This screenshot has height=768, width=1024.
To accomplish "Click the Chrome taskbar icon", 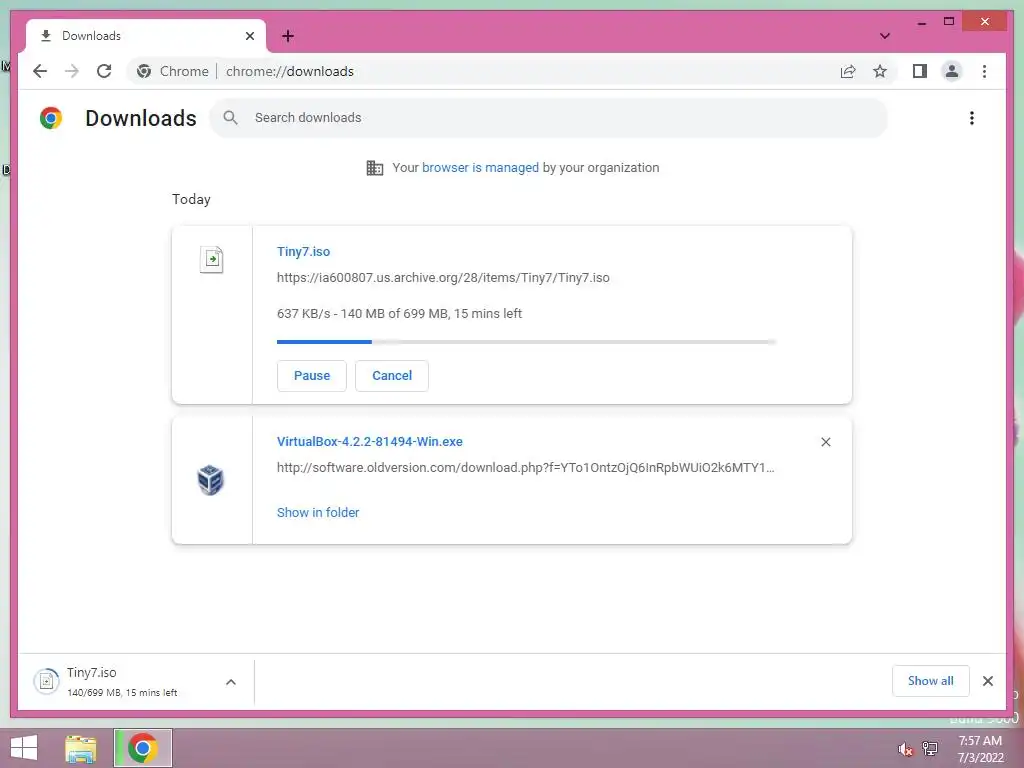I will coord(142,748).
